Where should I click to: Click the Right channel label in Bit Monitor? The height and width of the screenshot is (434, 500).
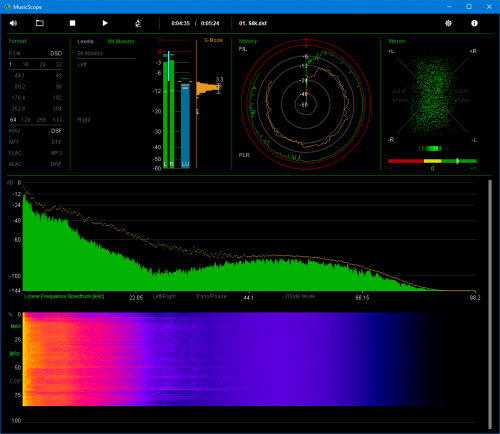84,120
